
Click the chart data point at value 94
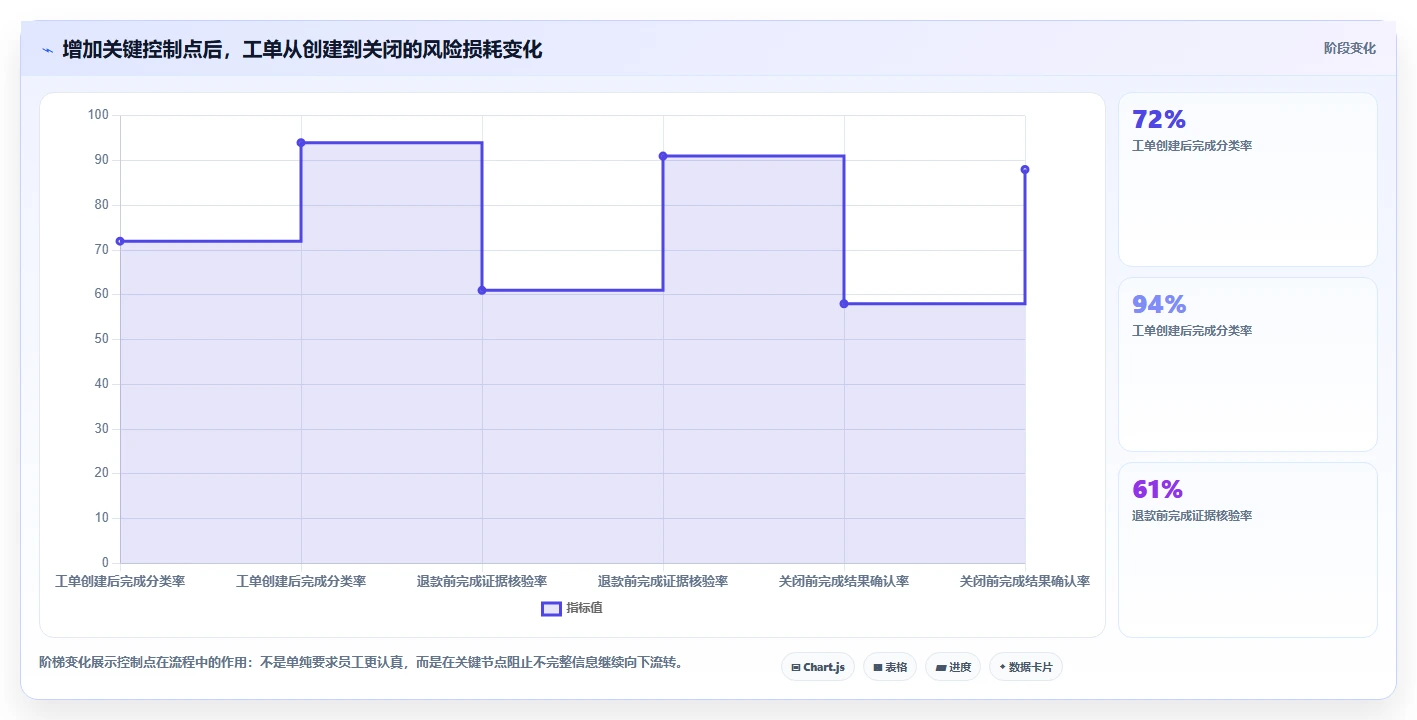tap(301, 143)
